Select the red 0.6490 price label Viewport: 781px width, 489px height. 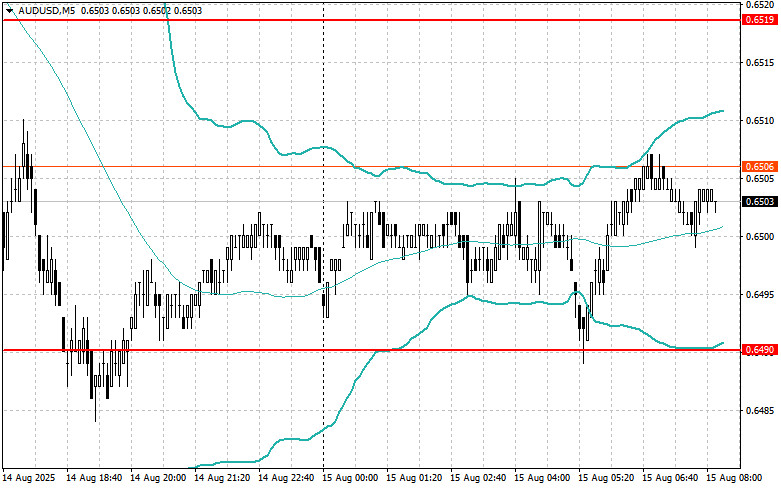coord(760,350)
